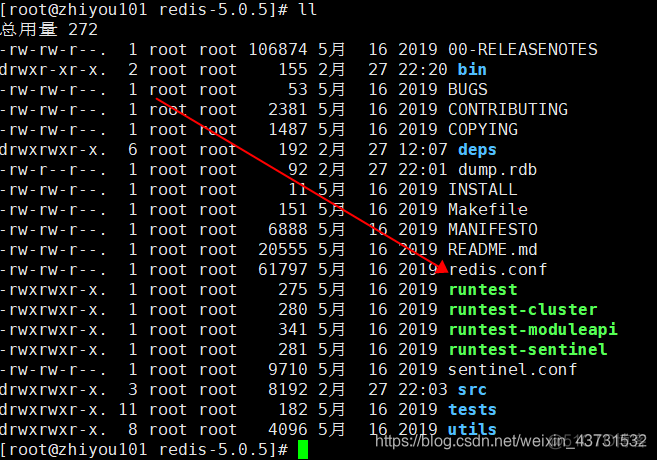Click the runtest-moduleapi executable name

pos(533,330)
